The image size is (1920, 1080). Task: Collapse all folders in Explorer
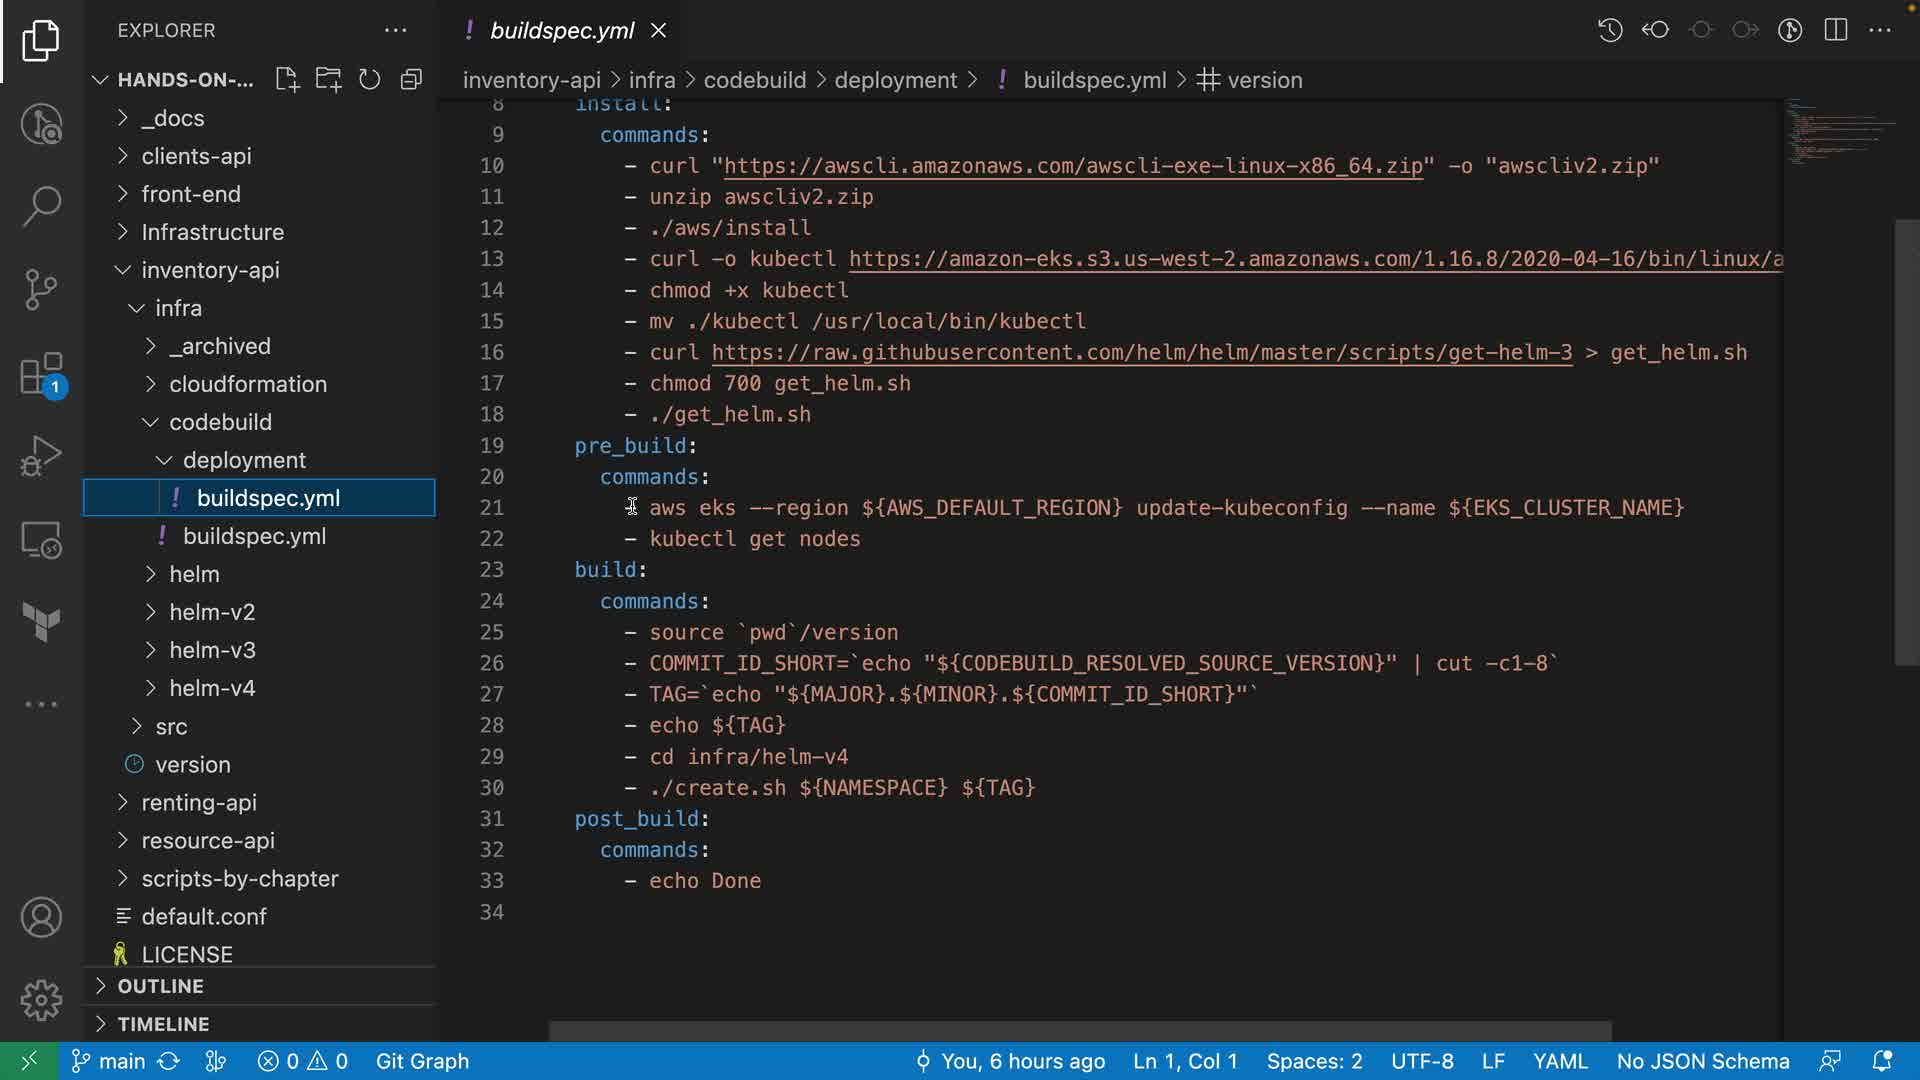click(x=411, y=80)
